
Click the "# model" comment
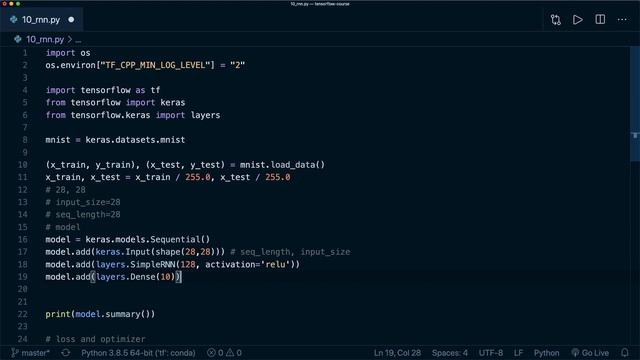point(63,227)
